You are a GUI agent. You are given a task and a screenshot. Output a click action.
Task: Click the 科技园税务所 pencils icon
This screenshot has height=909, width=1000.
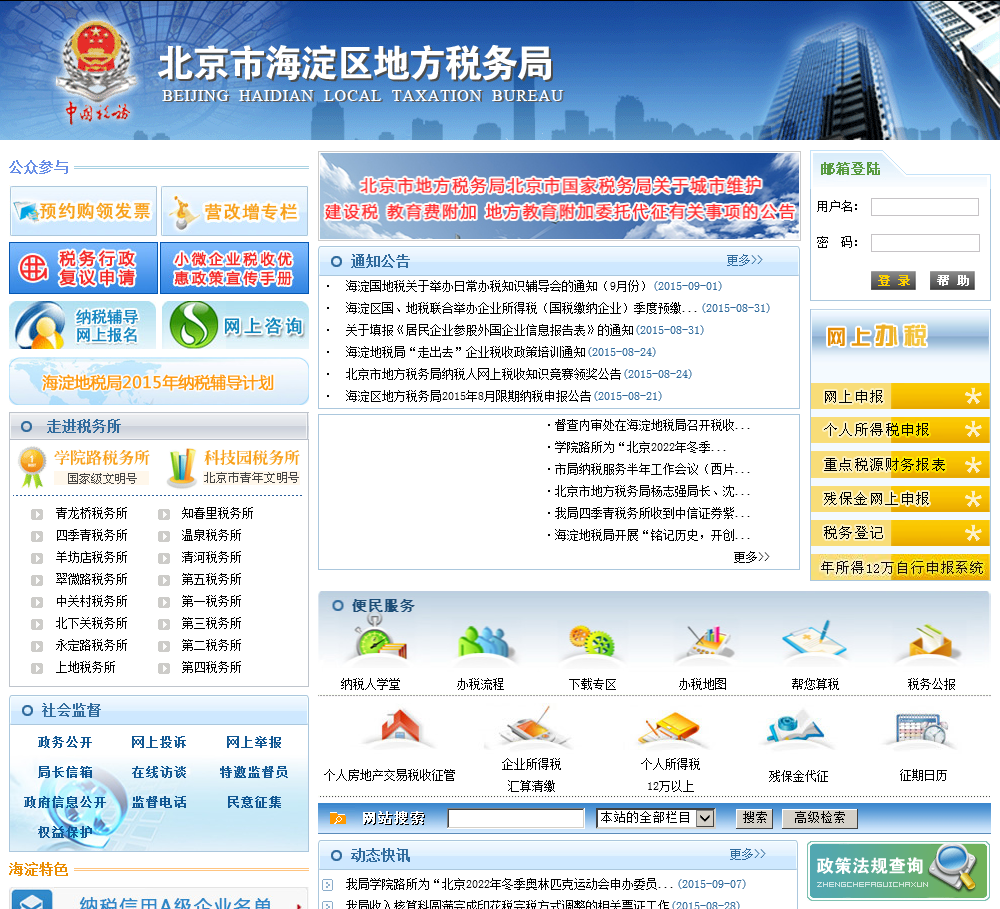point(181,467)
